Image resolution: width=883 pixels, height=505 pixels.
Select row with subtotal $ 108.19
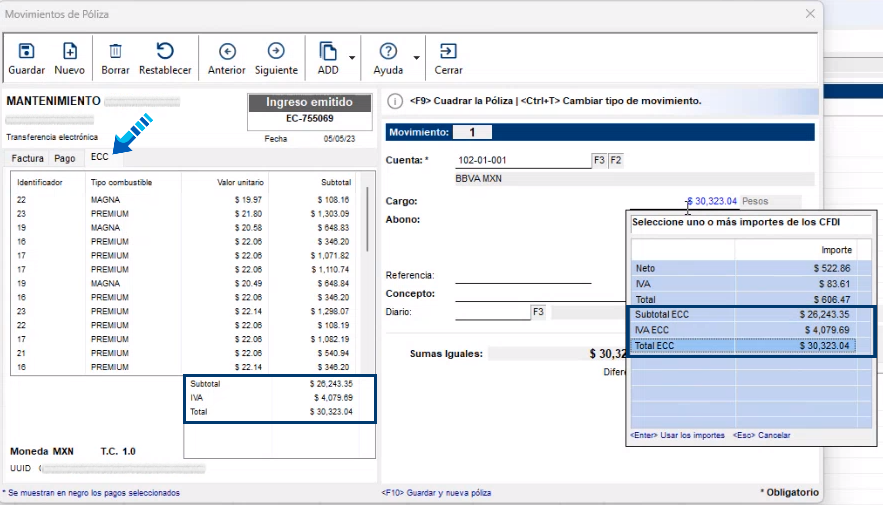186,325
